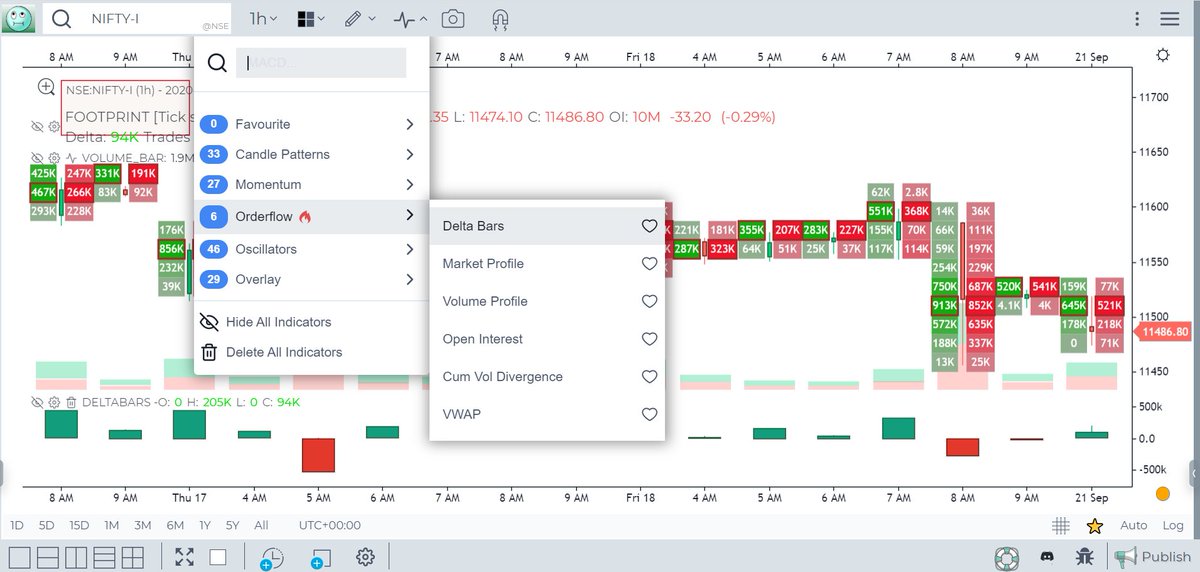Toggle the magnet snap tool

click(501, 19)
